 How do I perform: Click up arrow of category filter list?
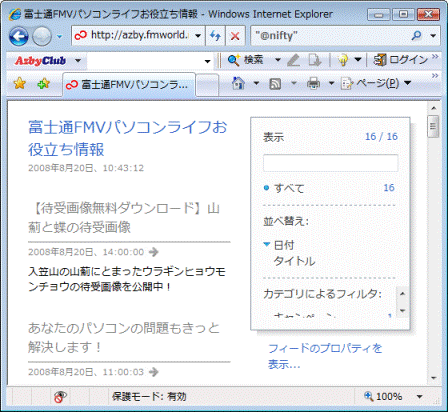(x=402, y=294)
